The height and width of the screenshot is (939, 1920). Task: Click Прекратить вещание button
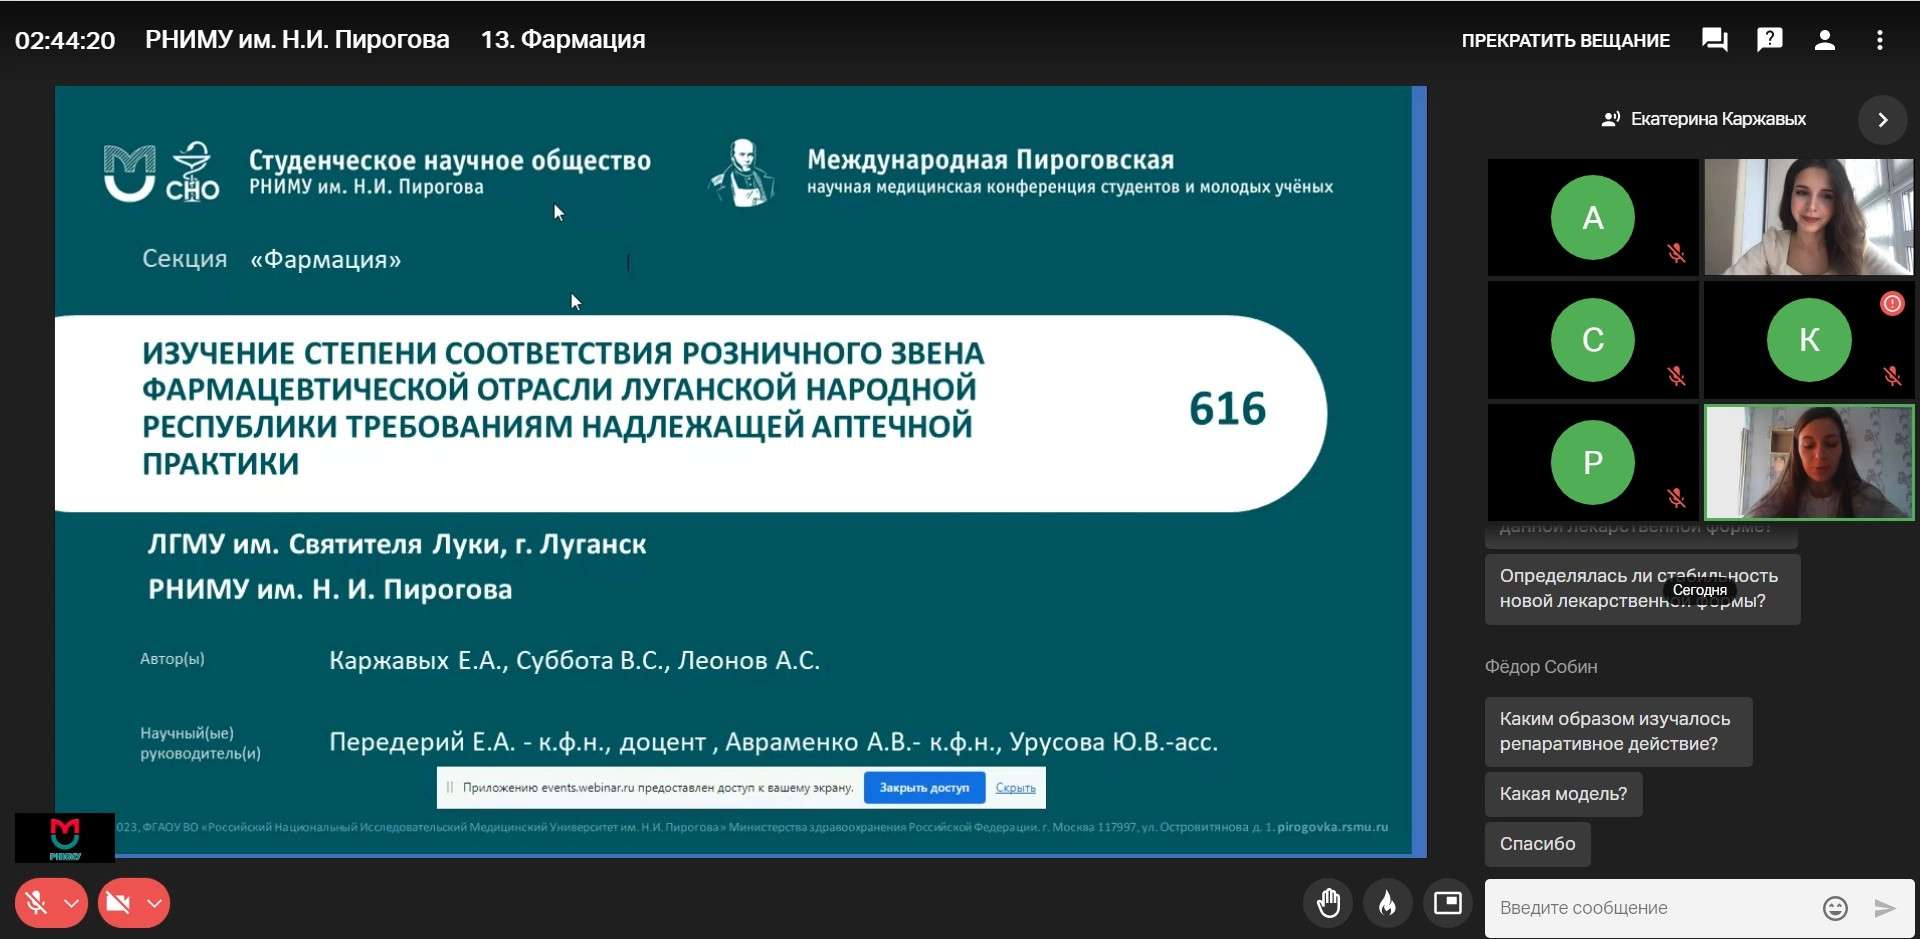pyautogui.click(x=1565, y=41)
